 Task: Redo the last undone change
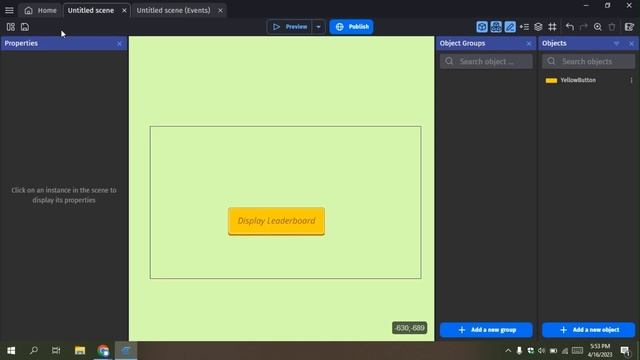(584, 27)
